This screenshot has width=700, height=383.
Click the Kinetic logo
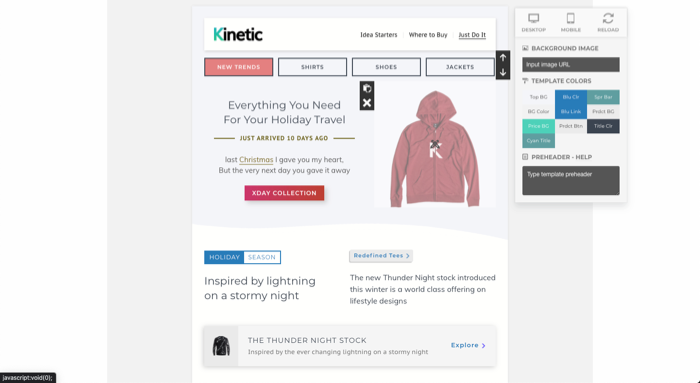coord(238,34)
